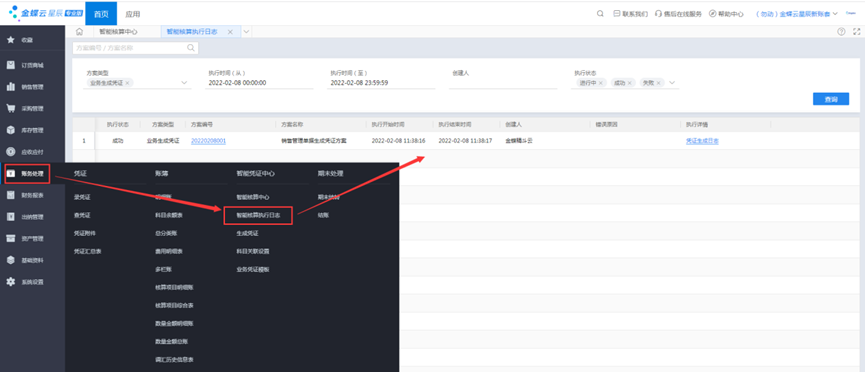Screen dimensions: 865x372
Task: Open 帮助中心 in top bar
Action: [x=726, y=14]
